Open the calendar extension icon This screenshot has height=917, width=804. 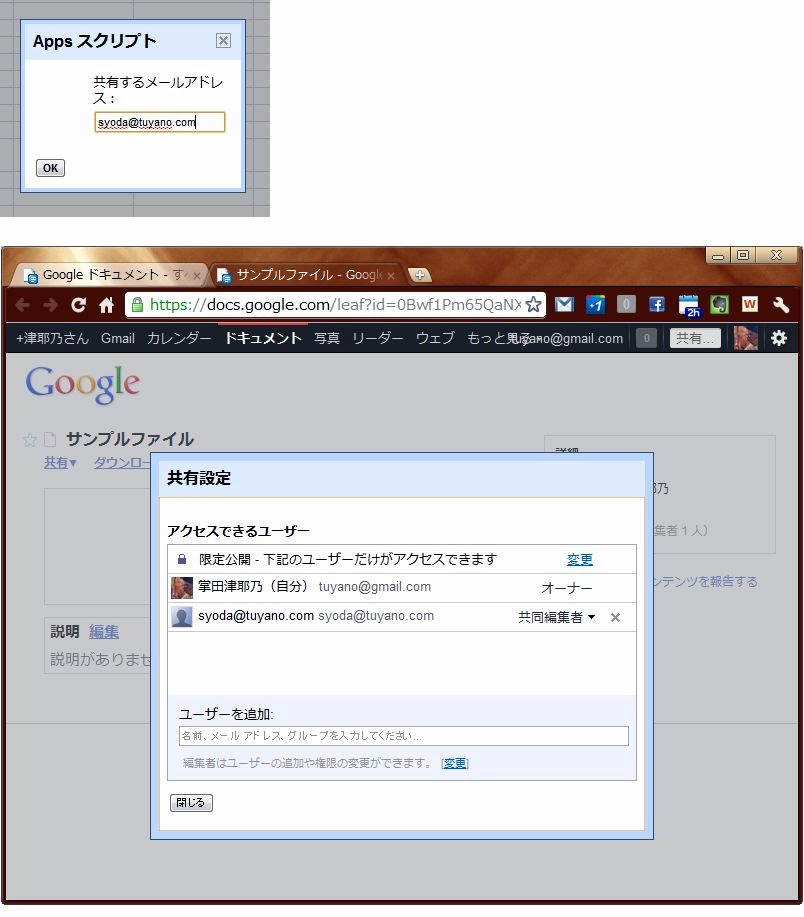click(x=688, y=306)
